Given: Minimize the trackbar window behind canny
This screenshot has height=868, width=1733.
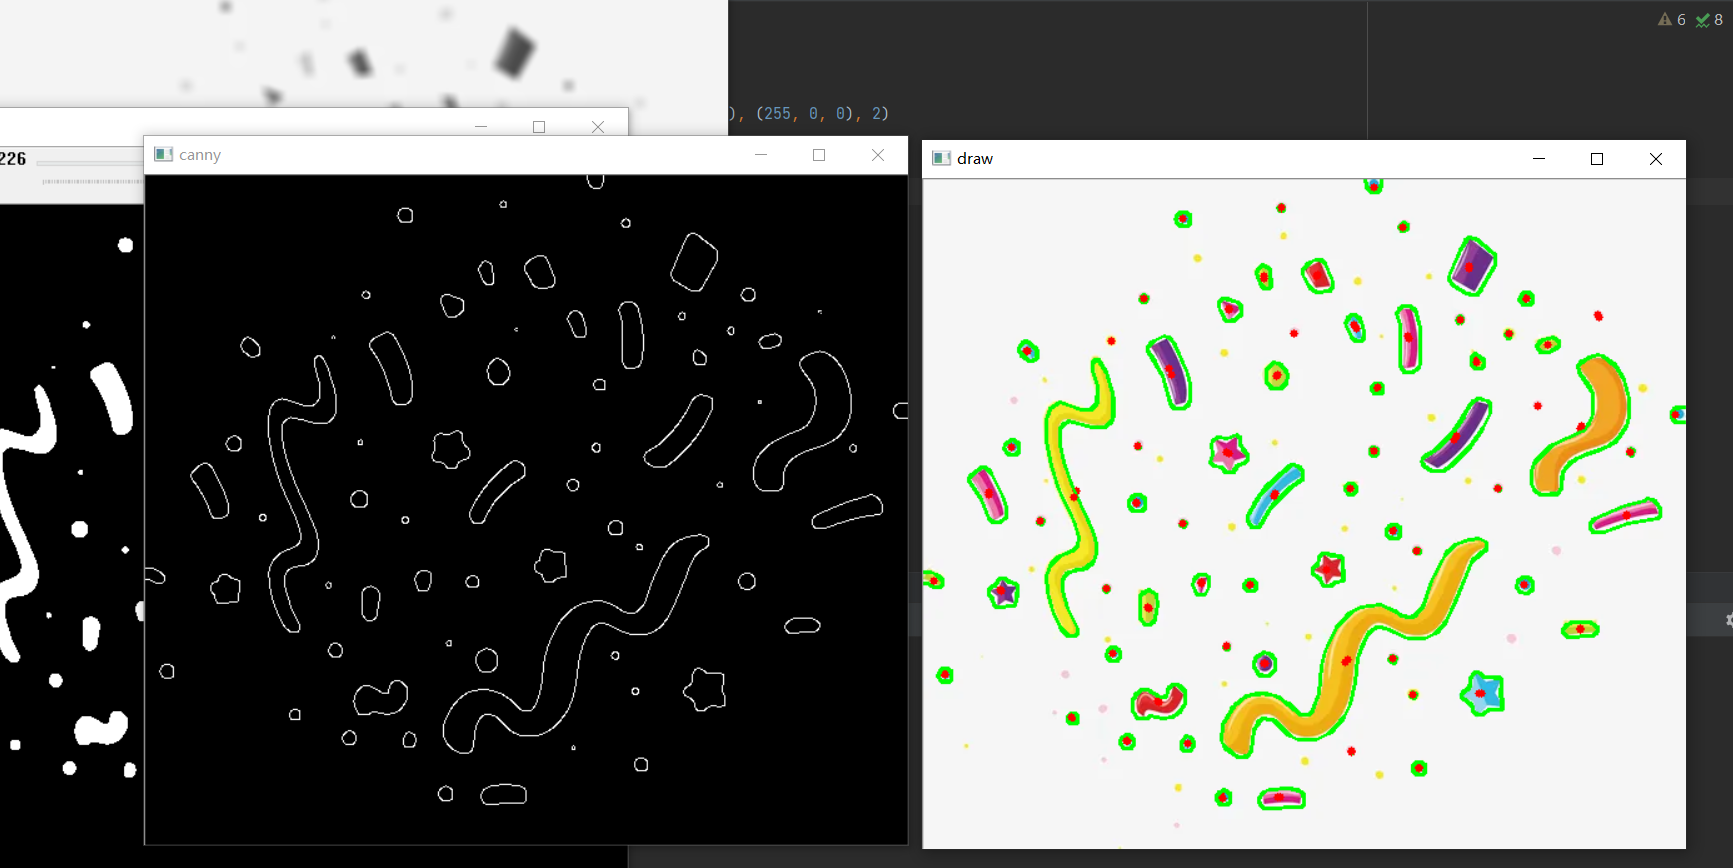Looking at the screenshot, I should click(481, 126).
